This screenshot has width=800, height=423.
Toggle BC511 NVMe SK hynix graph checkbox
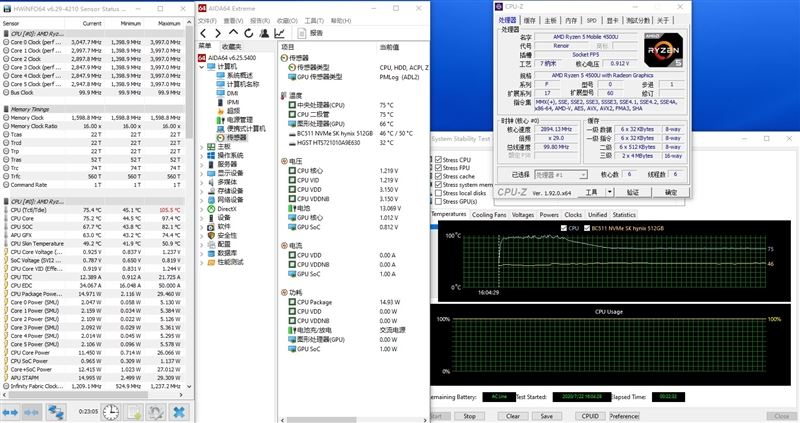click(587, 228)
